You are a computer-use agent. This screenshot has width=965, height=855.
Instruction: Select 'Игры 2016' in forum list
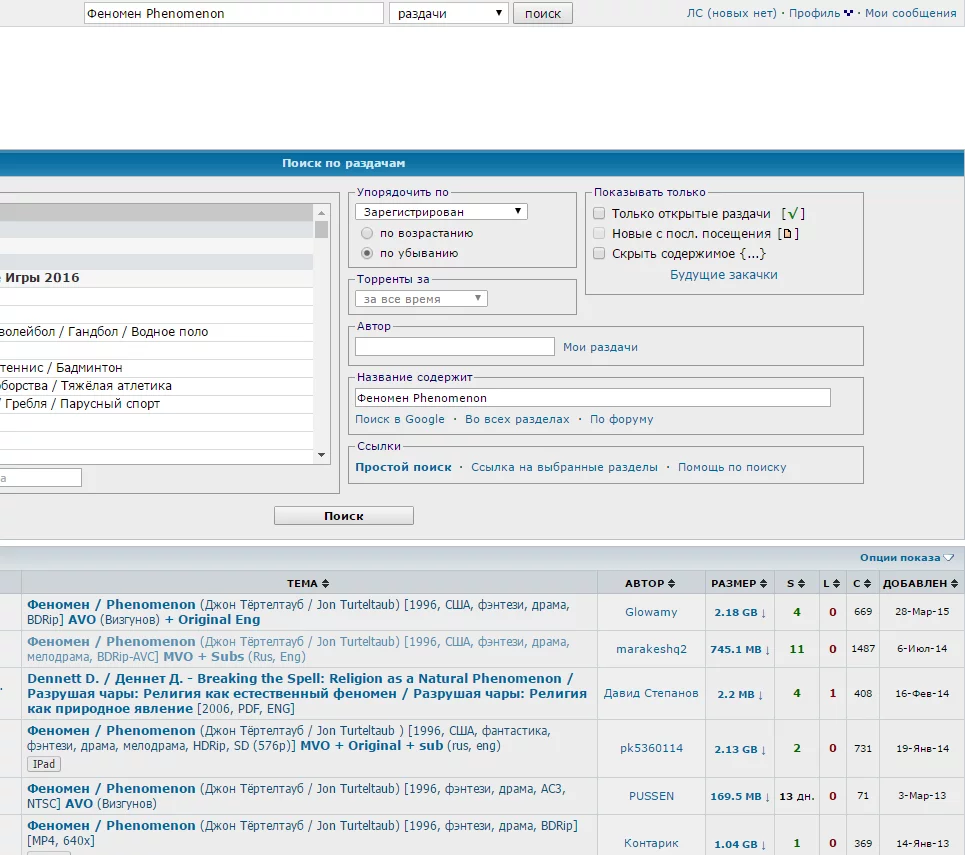point(156,278)
